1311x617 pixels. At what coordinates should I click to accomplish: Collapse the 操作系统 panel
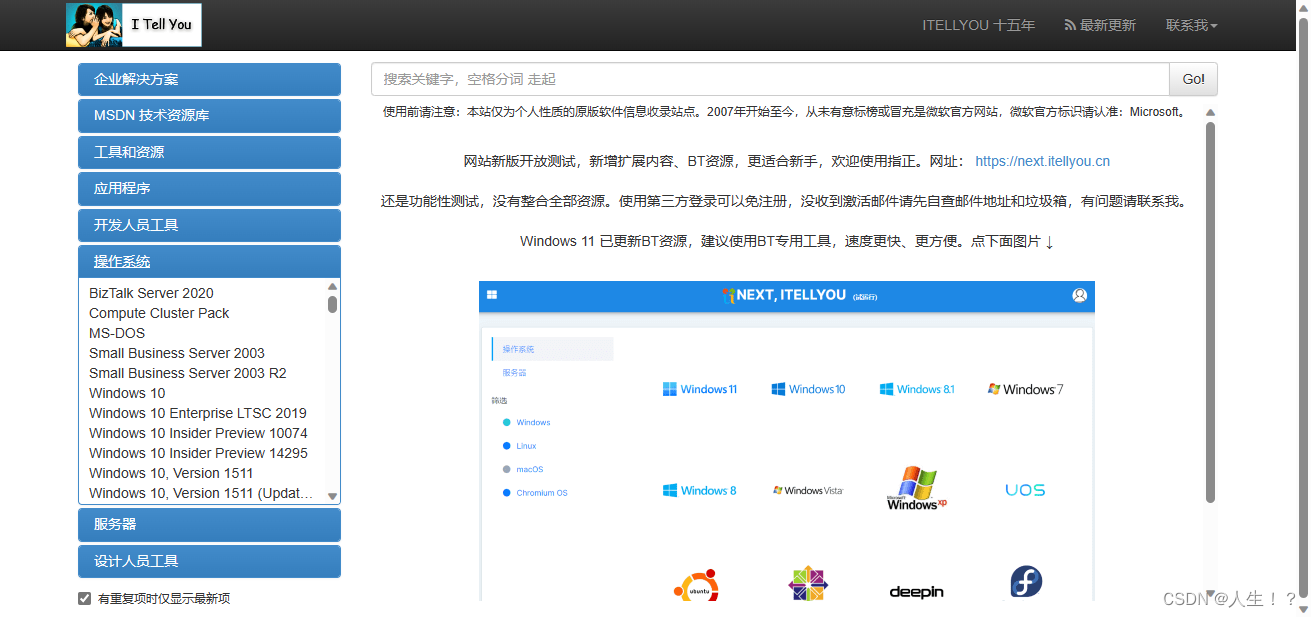209,261
